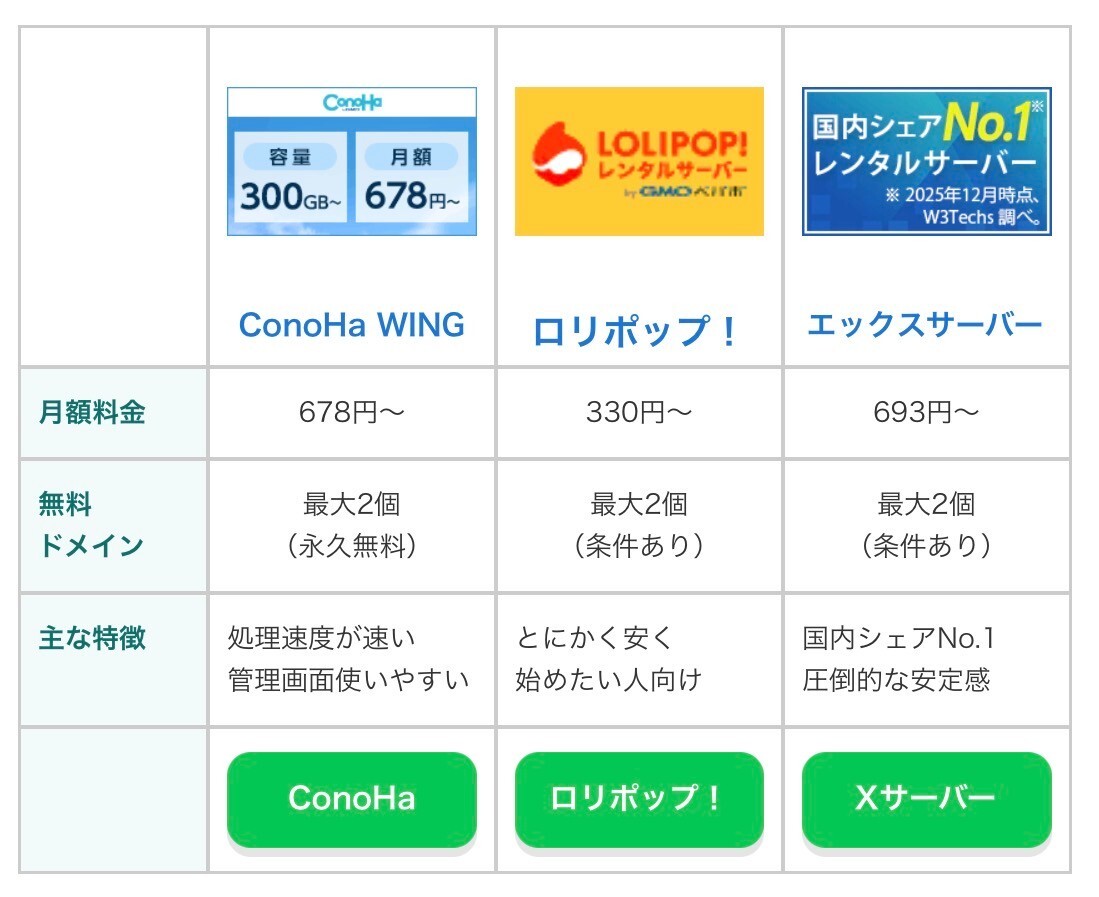The width and height of the screenshot is (1099, 897).
Task: Click the 693円〜 price cell
Action: (927, 412)
